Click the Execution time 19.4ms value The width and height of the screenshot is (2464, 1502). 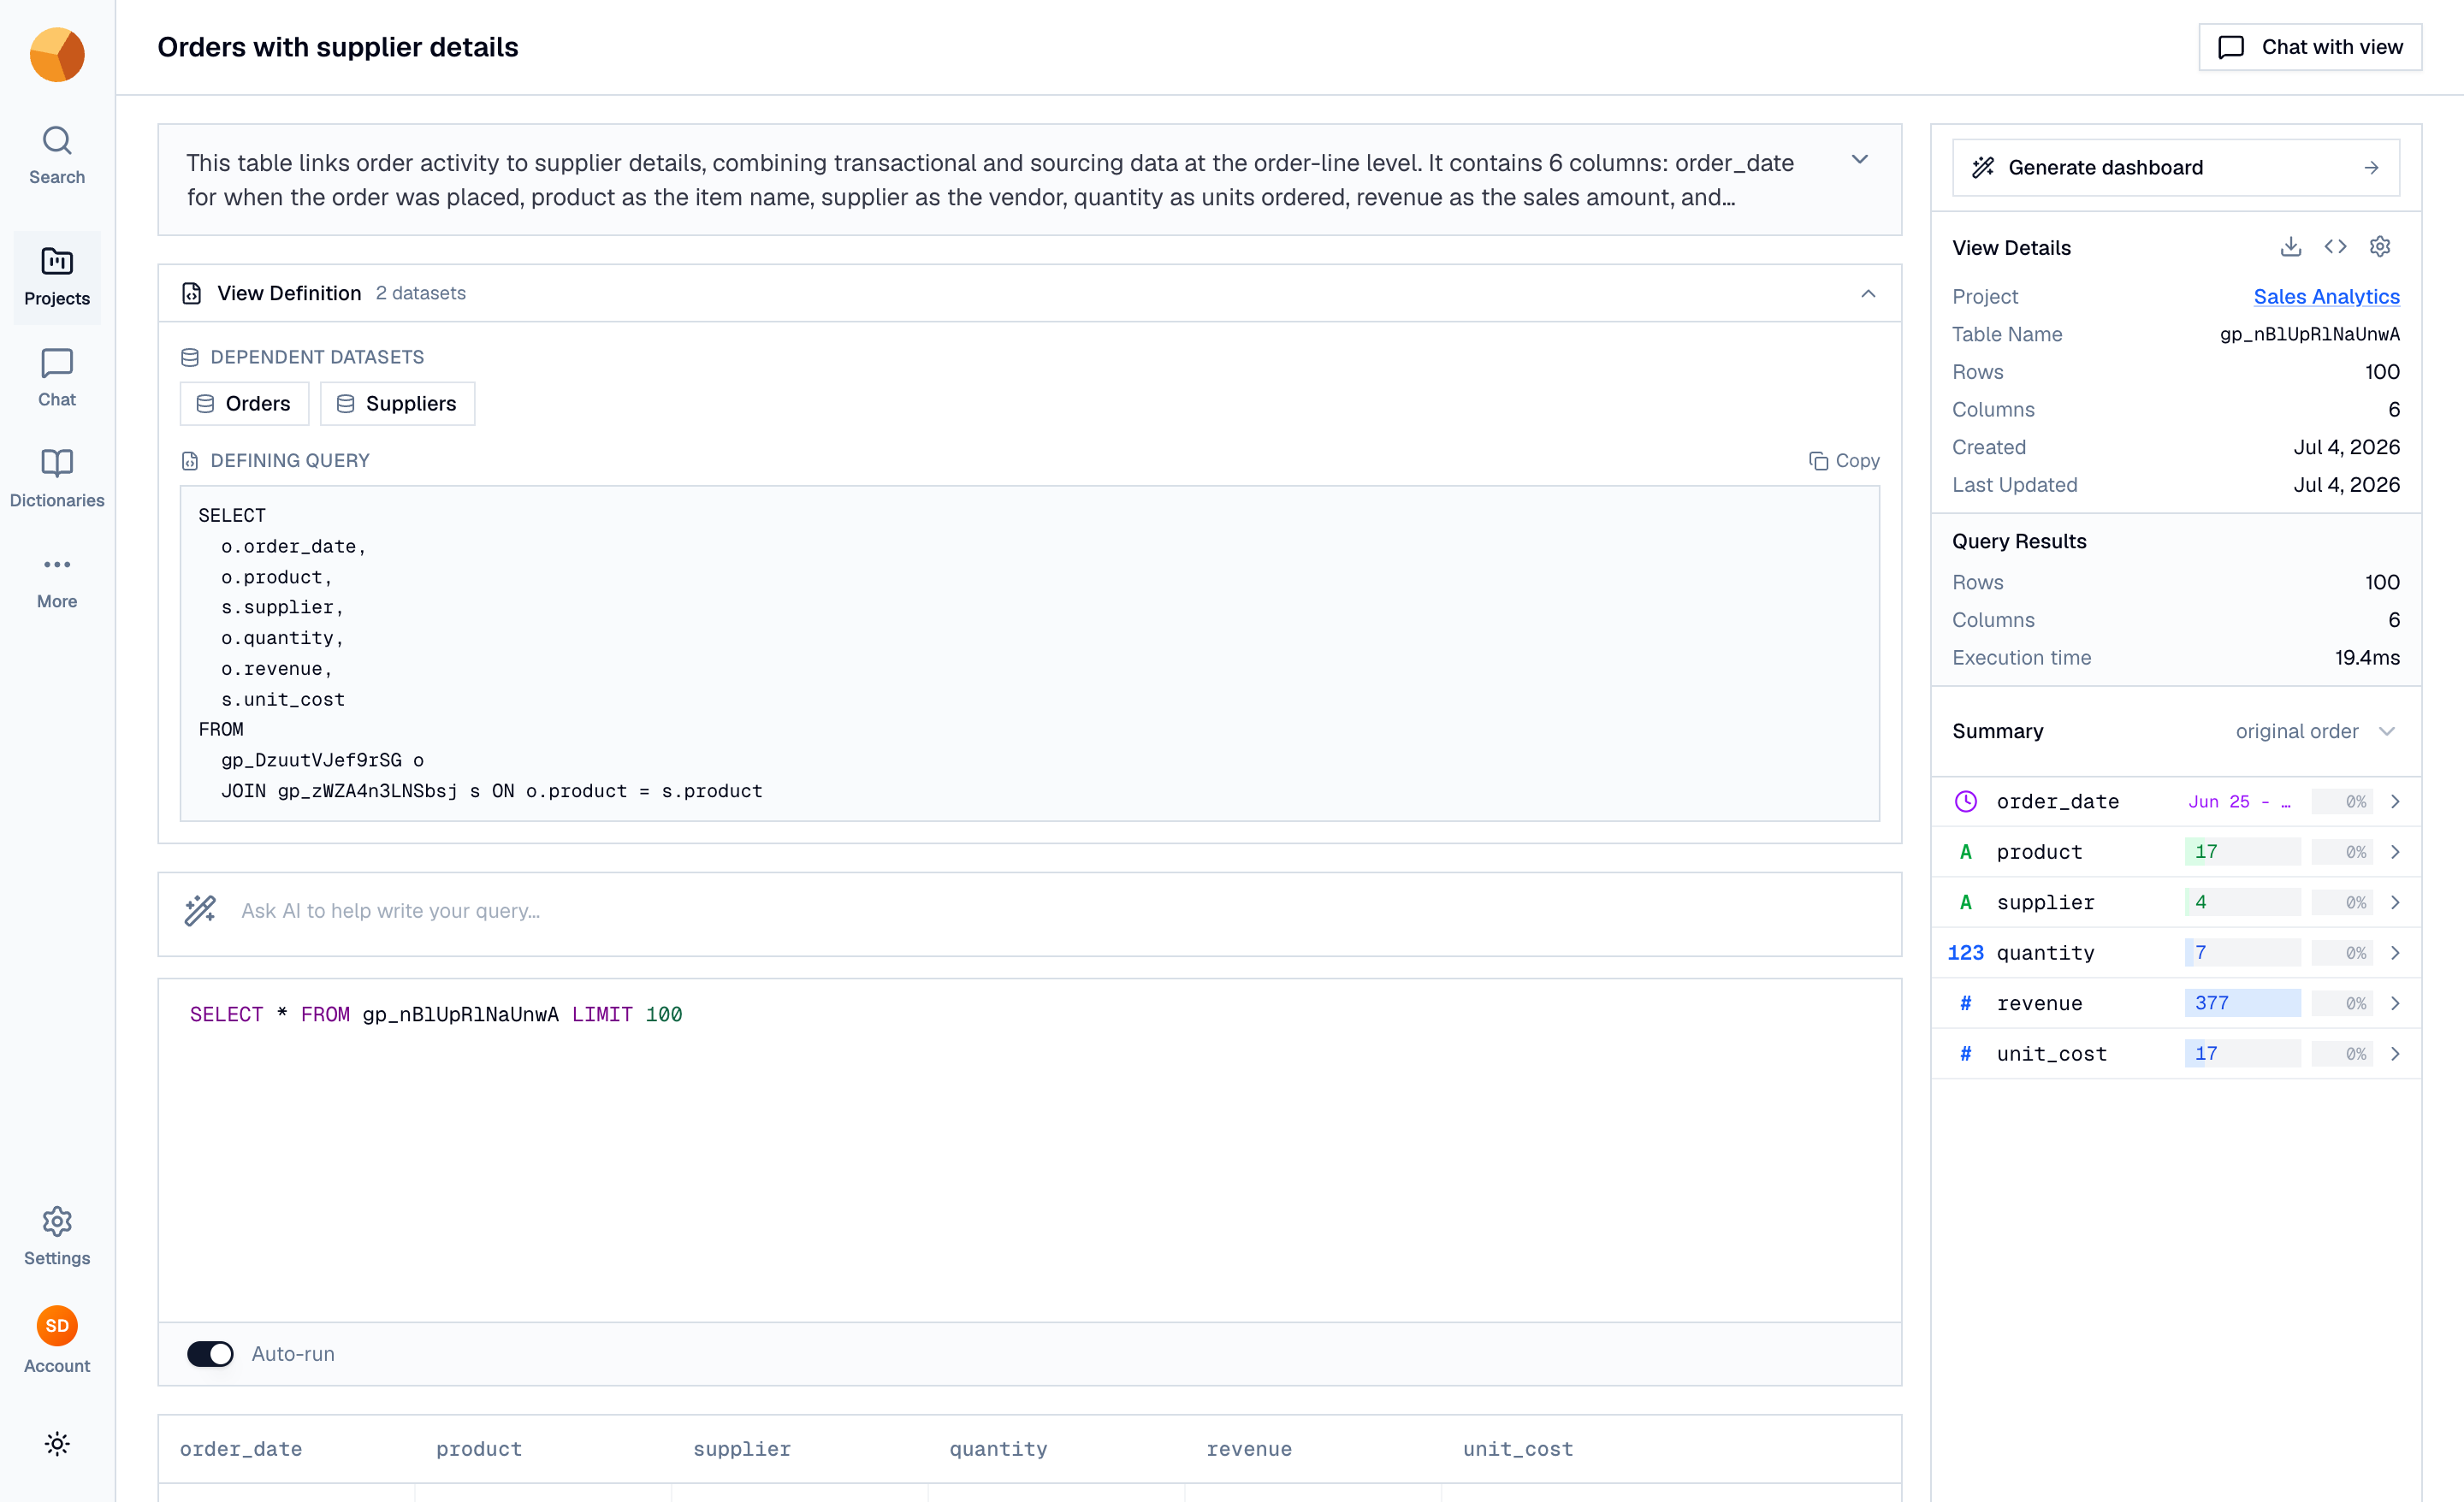[x=2366, y=658]
